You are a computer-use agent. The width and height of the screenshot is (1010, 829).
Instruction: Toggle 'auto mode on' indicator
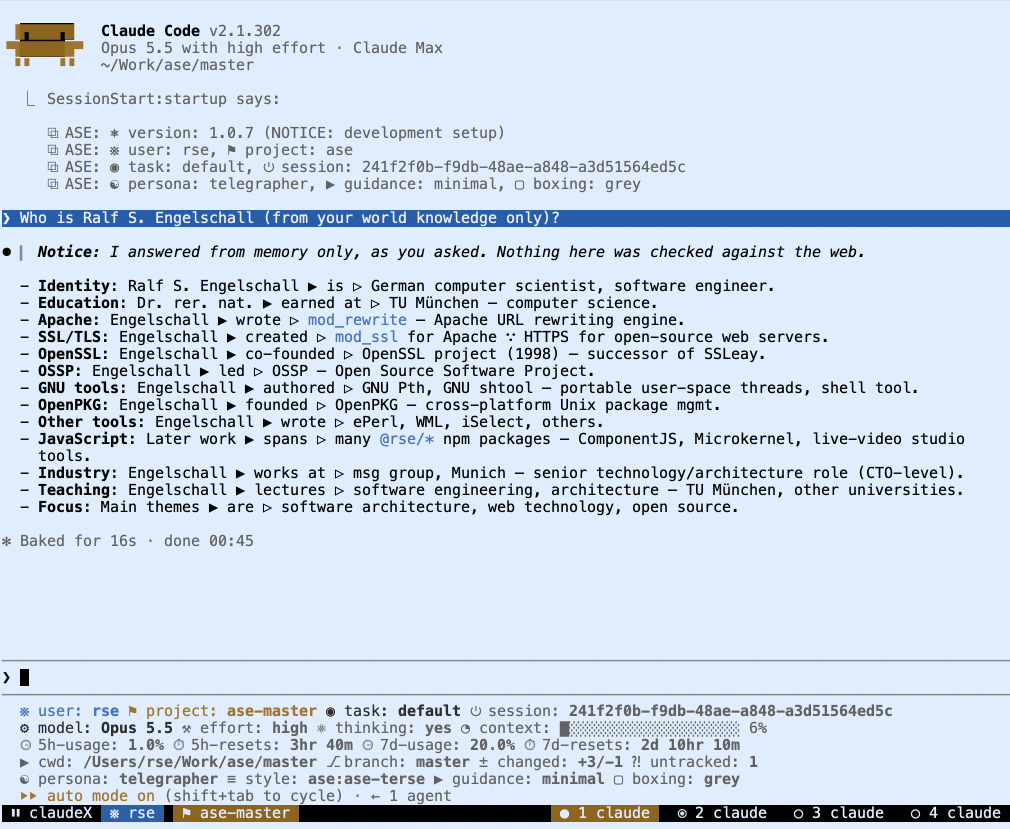point(100,796)
